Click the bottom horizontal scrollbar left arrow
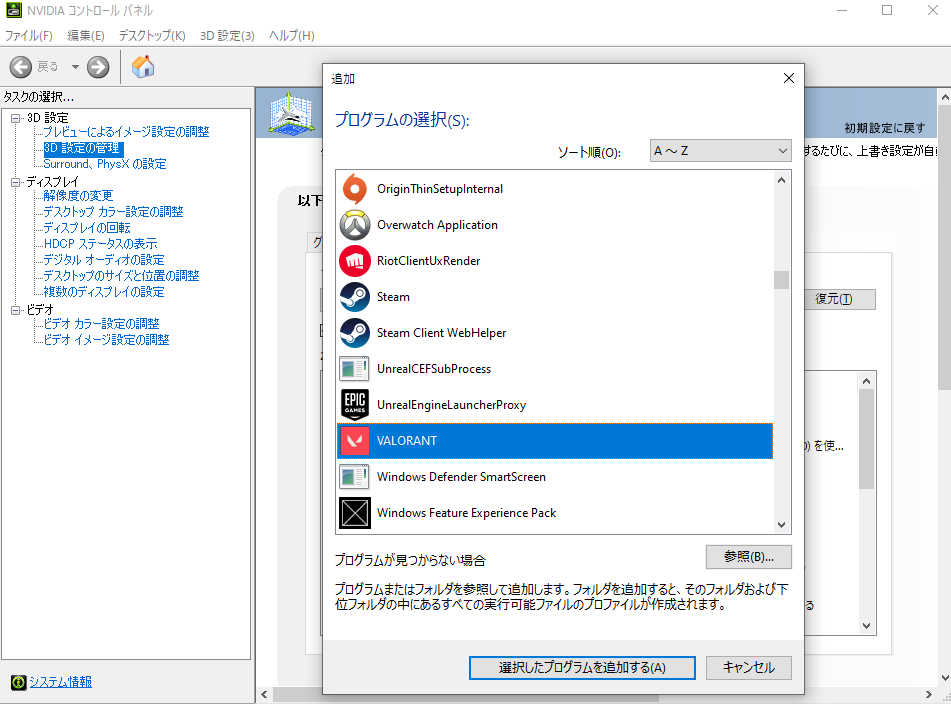 pyautogui.click(x=264, y=695)
